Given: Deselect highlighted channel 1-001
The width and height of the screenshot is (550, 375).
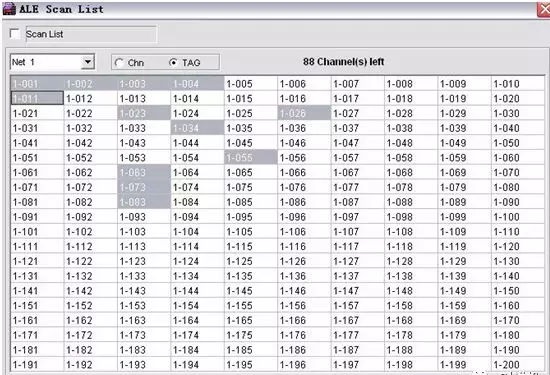Looking at the screenshot, I should coord(37,83).
